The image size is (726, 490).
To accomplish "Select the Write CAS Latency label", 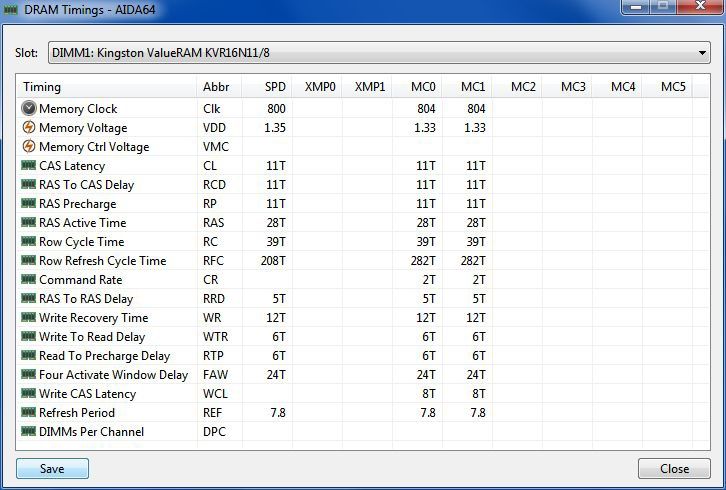I will pyautogui.click(x=88, y=394).
